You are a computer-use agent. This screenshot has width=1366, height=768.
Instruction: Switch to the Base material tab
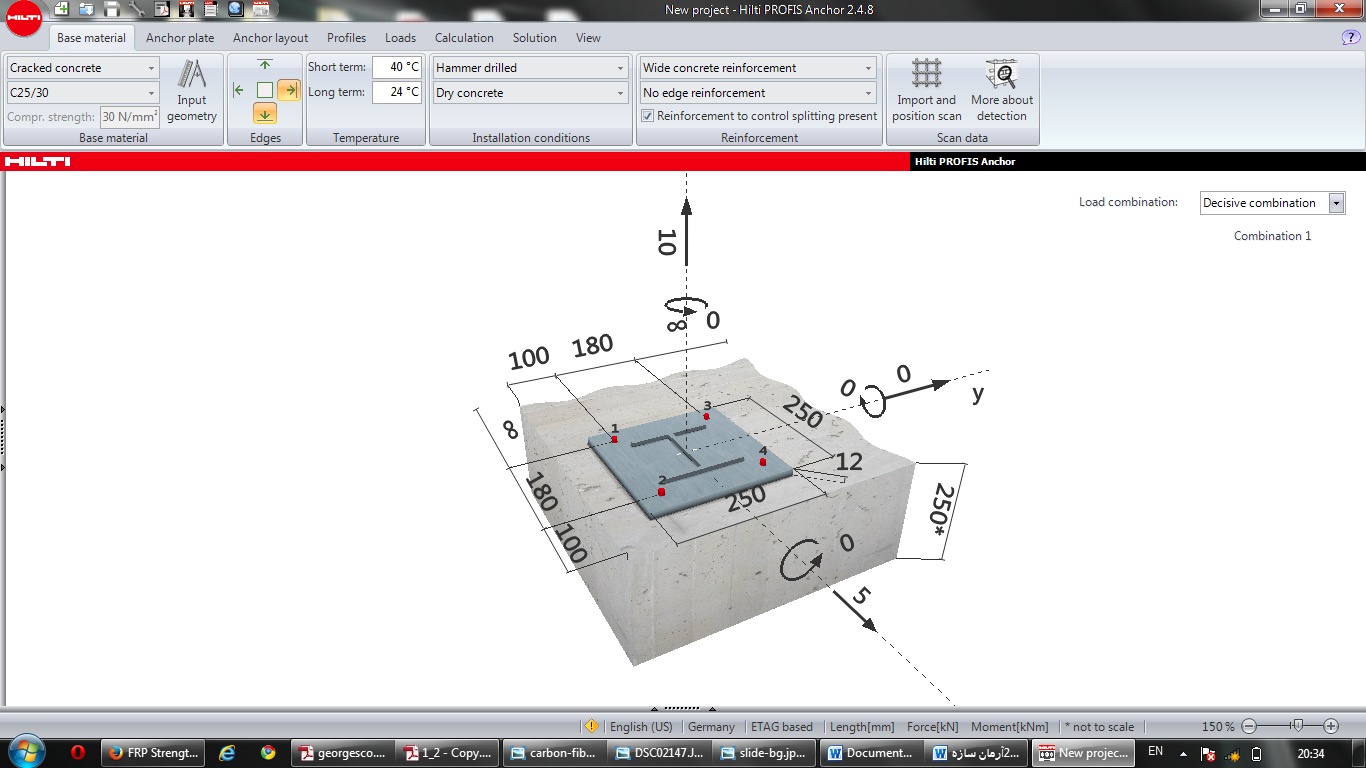[91, 38]
